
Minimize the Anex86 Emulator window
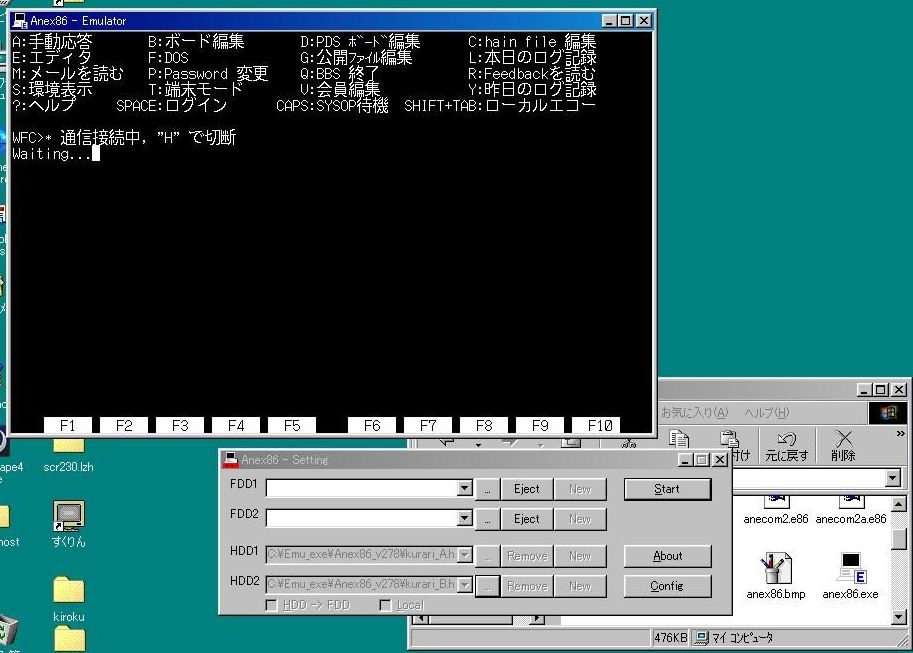(609, 21)
